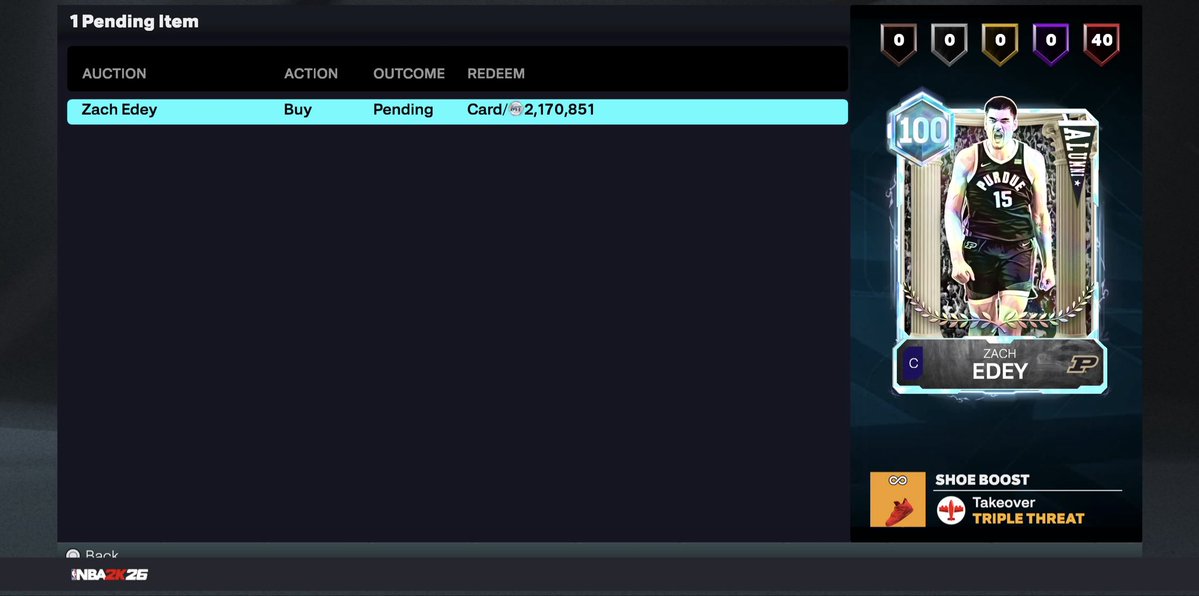
Task: Click the NBA 2K26 logo
Action: pos(109,575)
